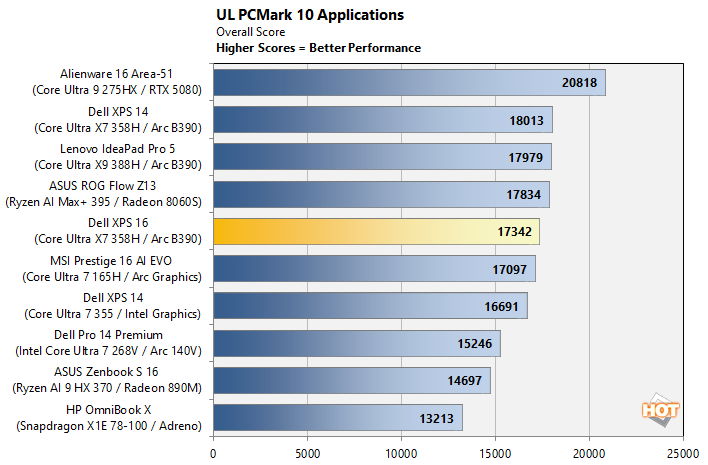Image resolution: width=708 pixels, height=465 pixels.
Task: Click the 15000 axis tick label
Action: (x=495, y=453)
